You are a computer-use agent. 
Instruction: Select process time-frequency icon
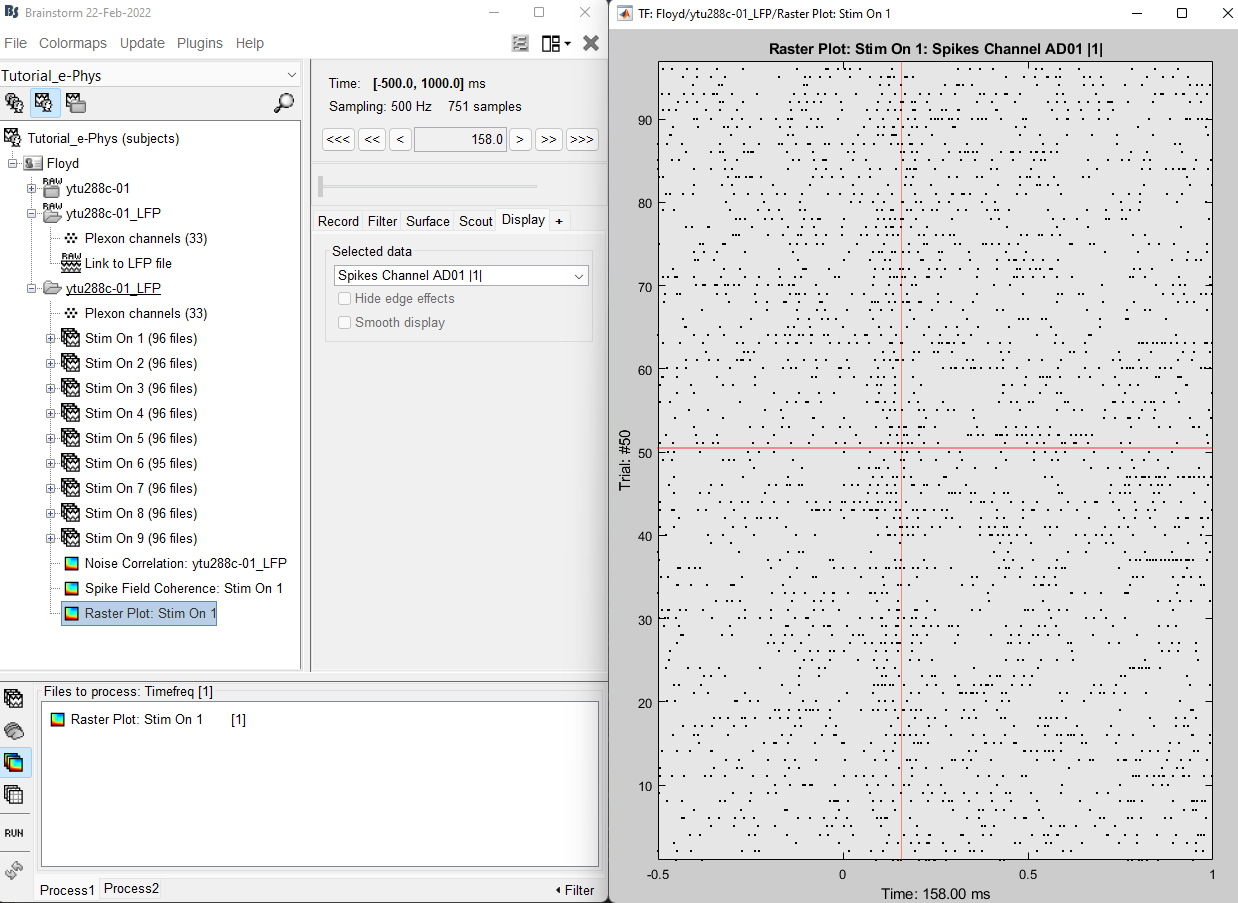coord(14,763)
